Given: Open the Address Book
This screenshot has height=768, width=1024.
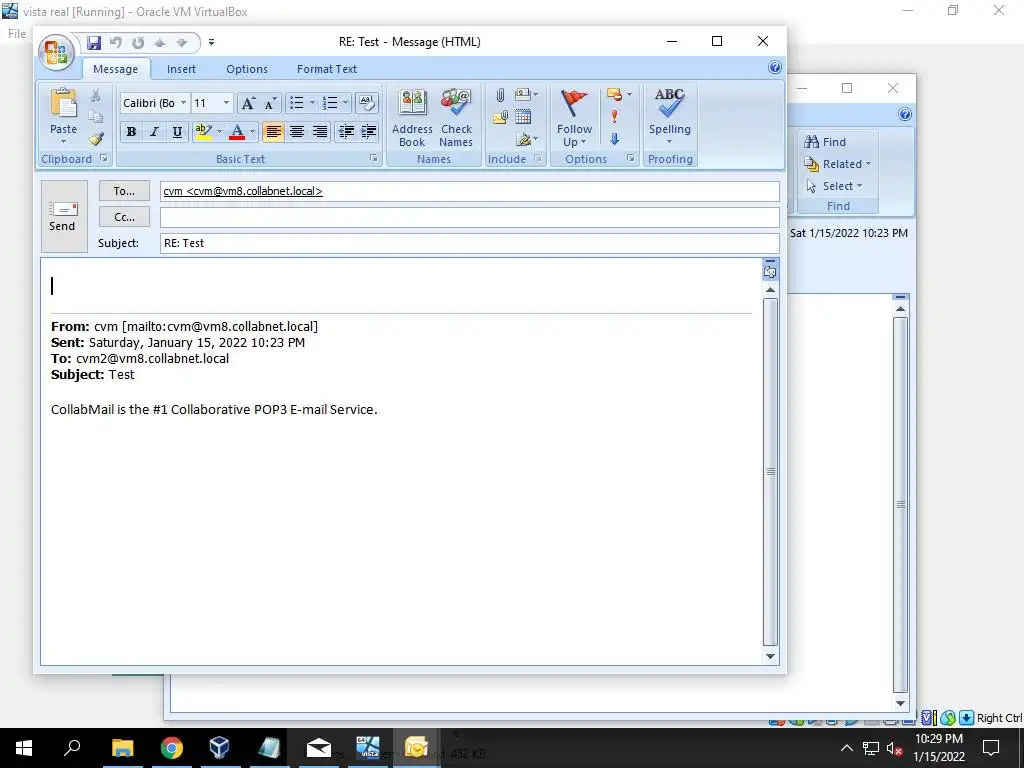Looking at the screenshot, I should [413, 118].
